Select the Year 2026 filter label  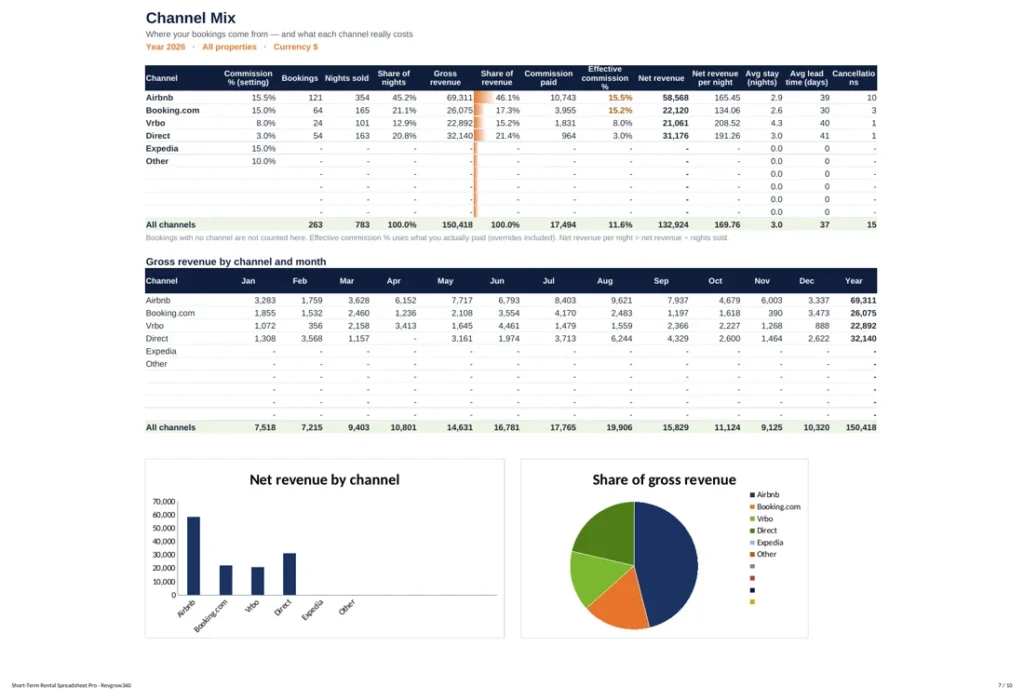tap(165, 47)
